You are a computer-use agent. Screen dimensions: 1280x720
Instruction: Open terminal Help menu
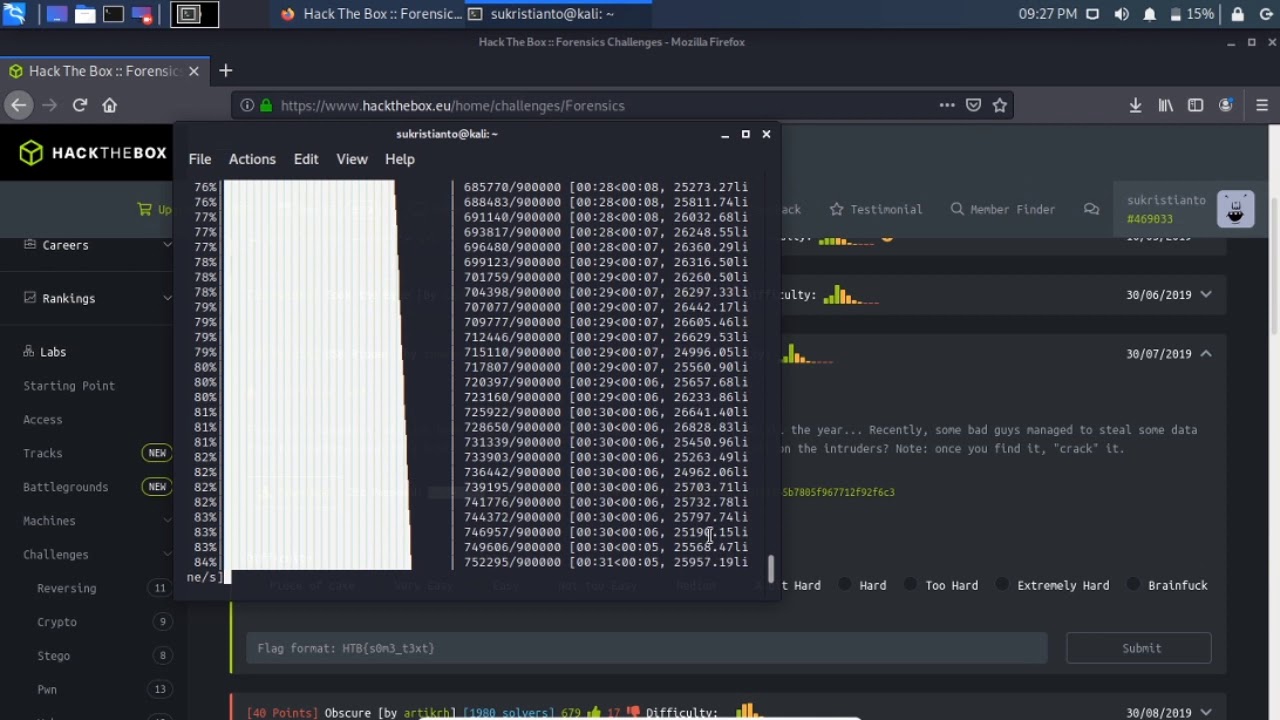pos(400,159)
